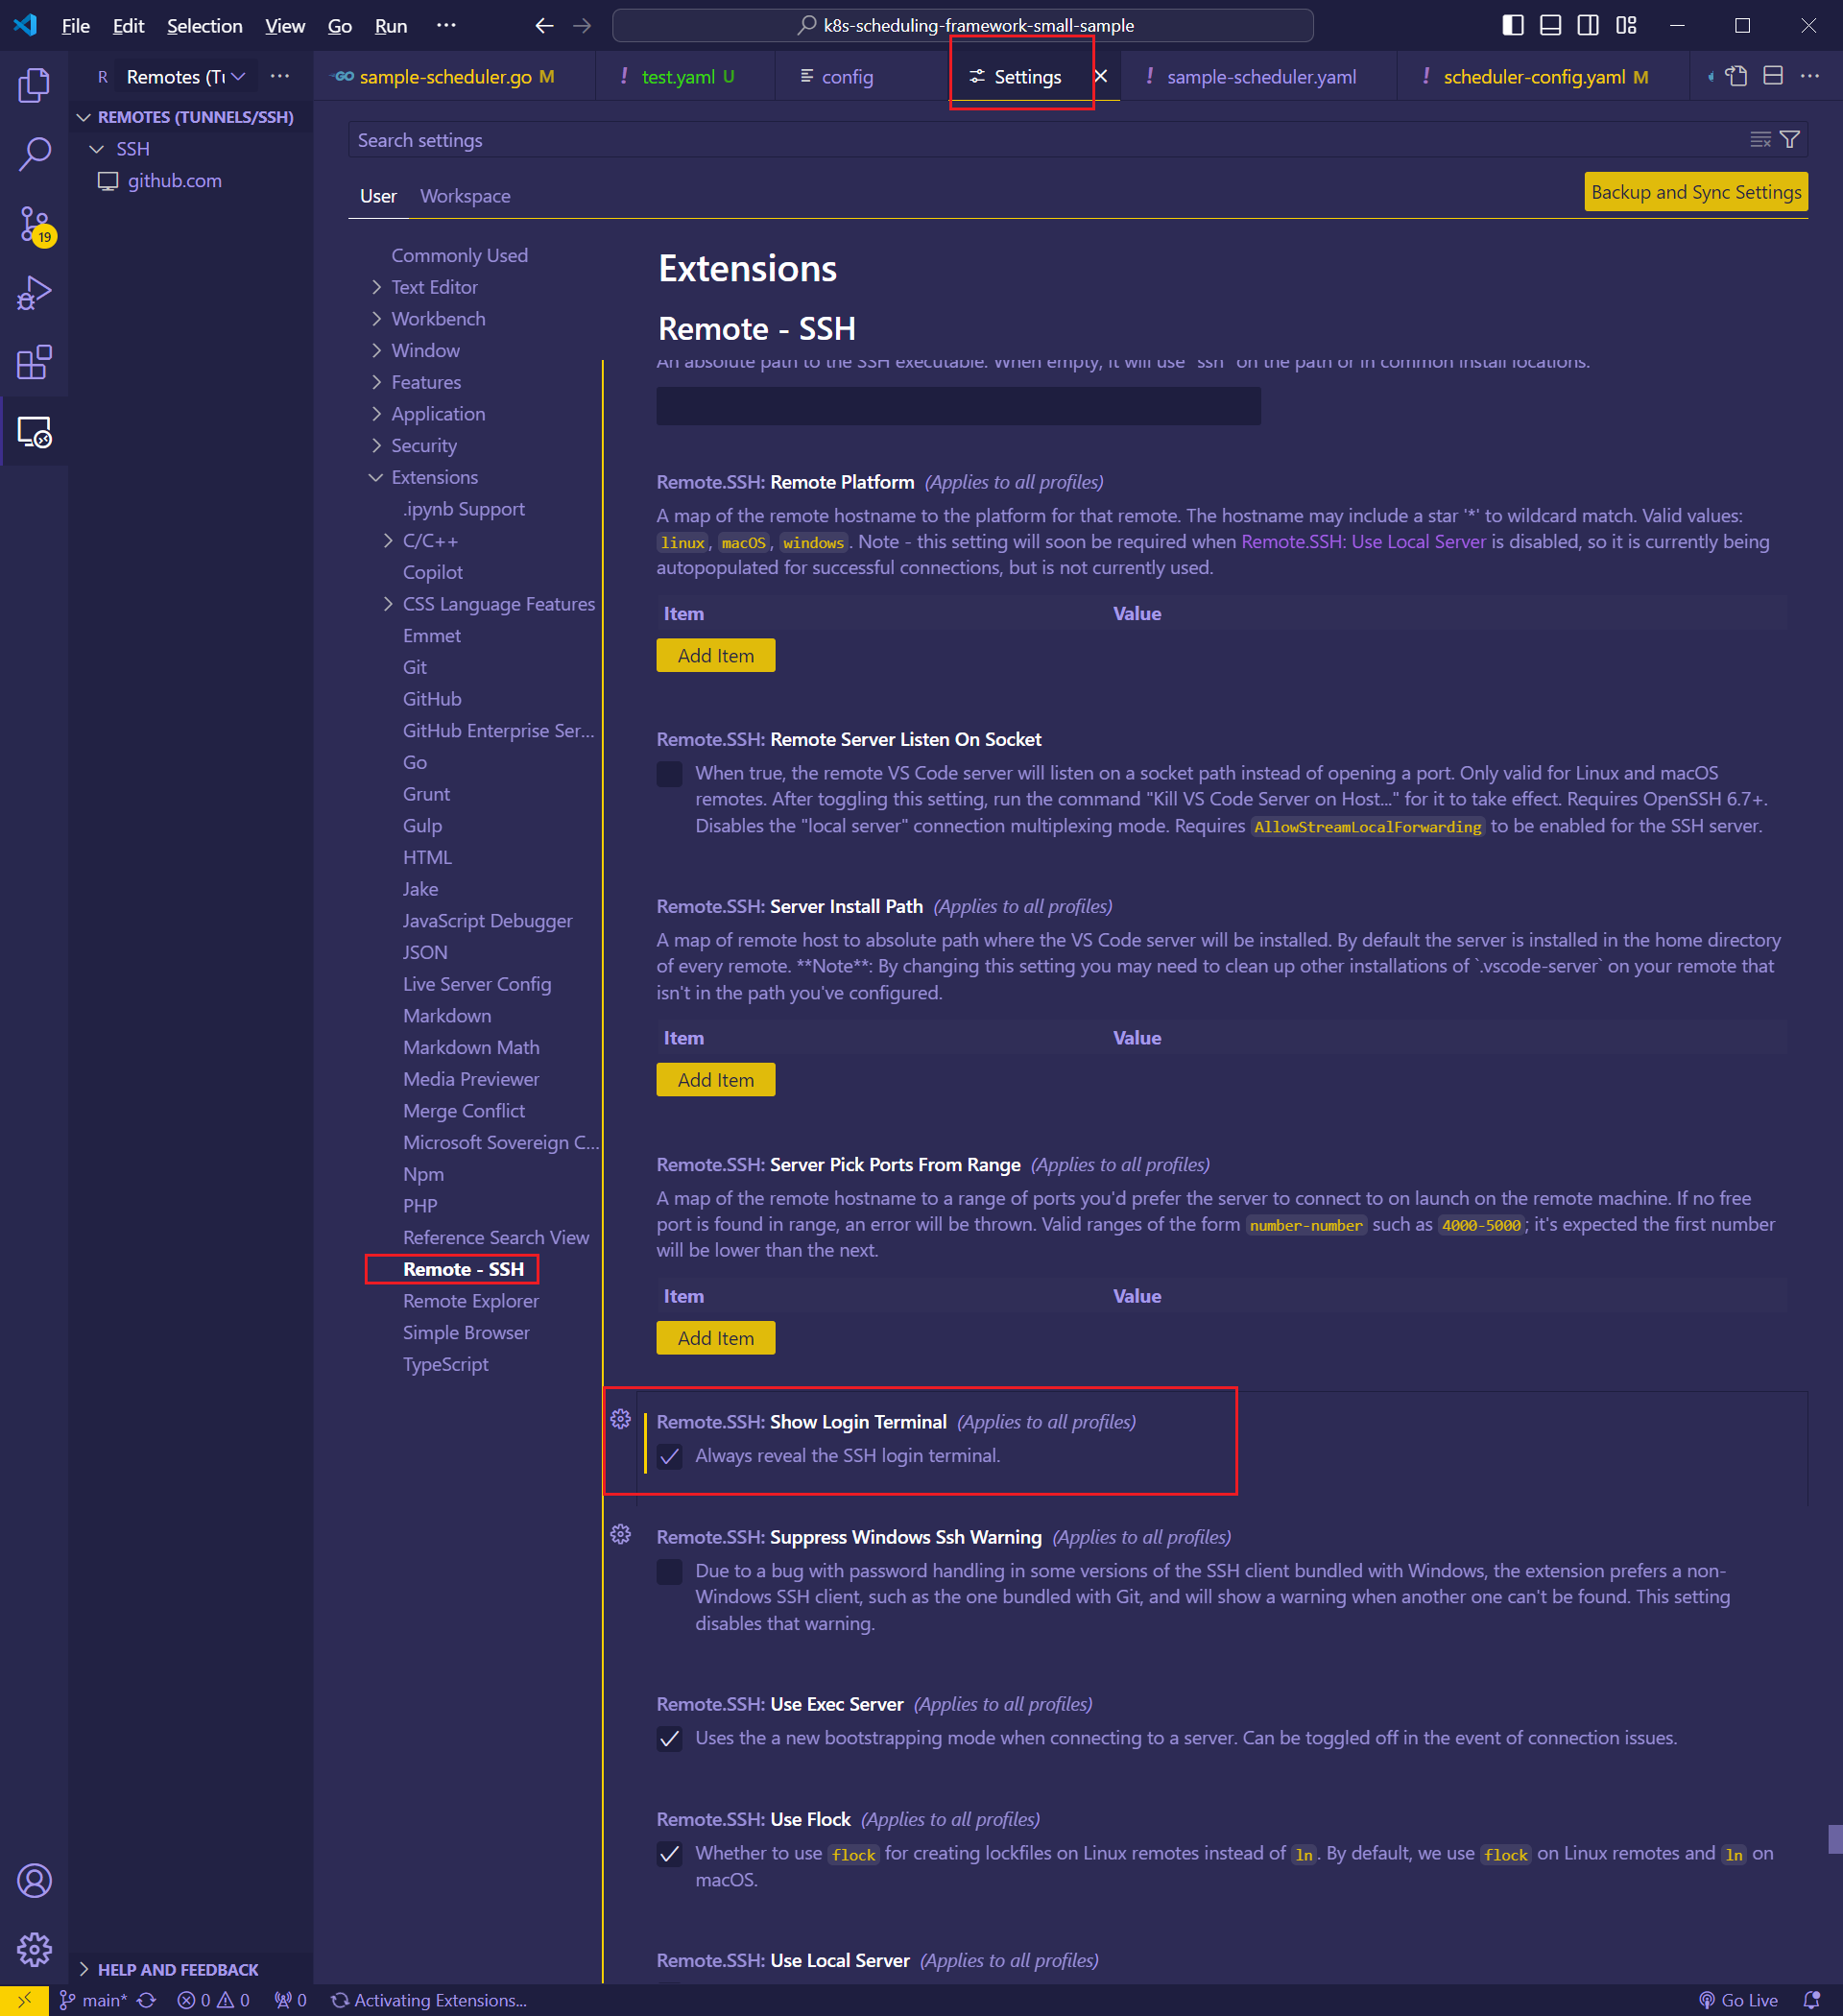The height and width of the screenshot is (2016, 1843).
Task: Open the Run and Debug view
Action: [34, 294]
